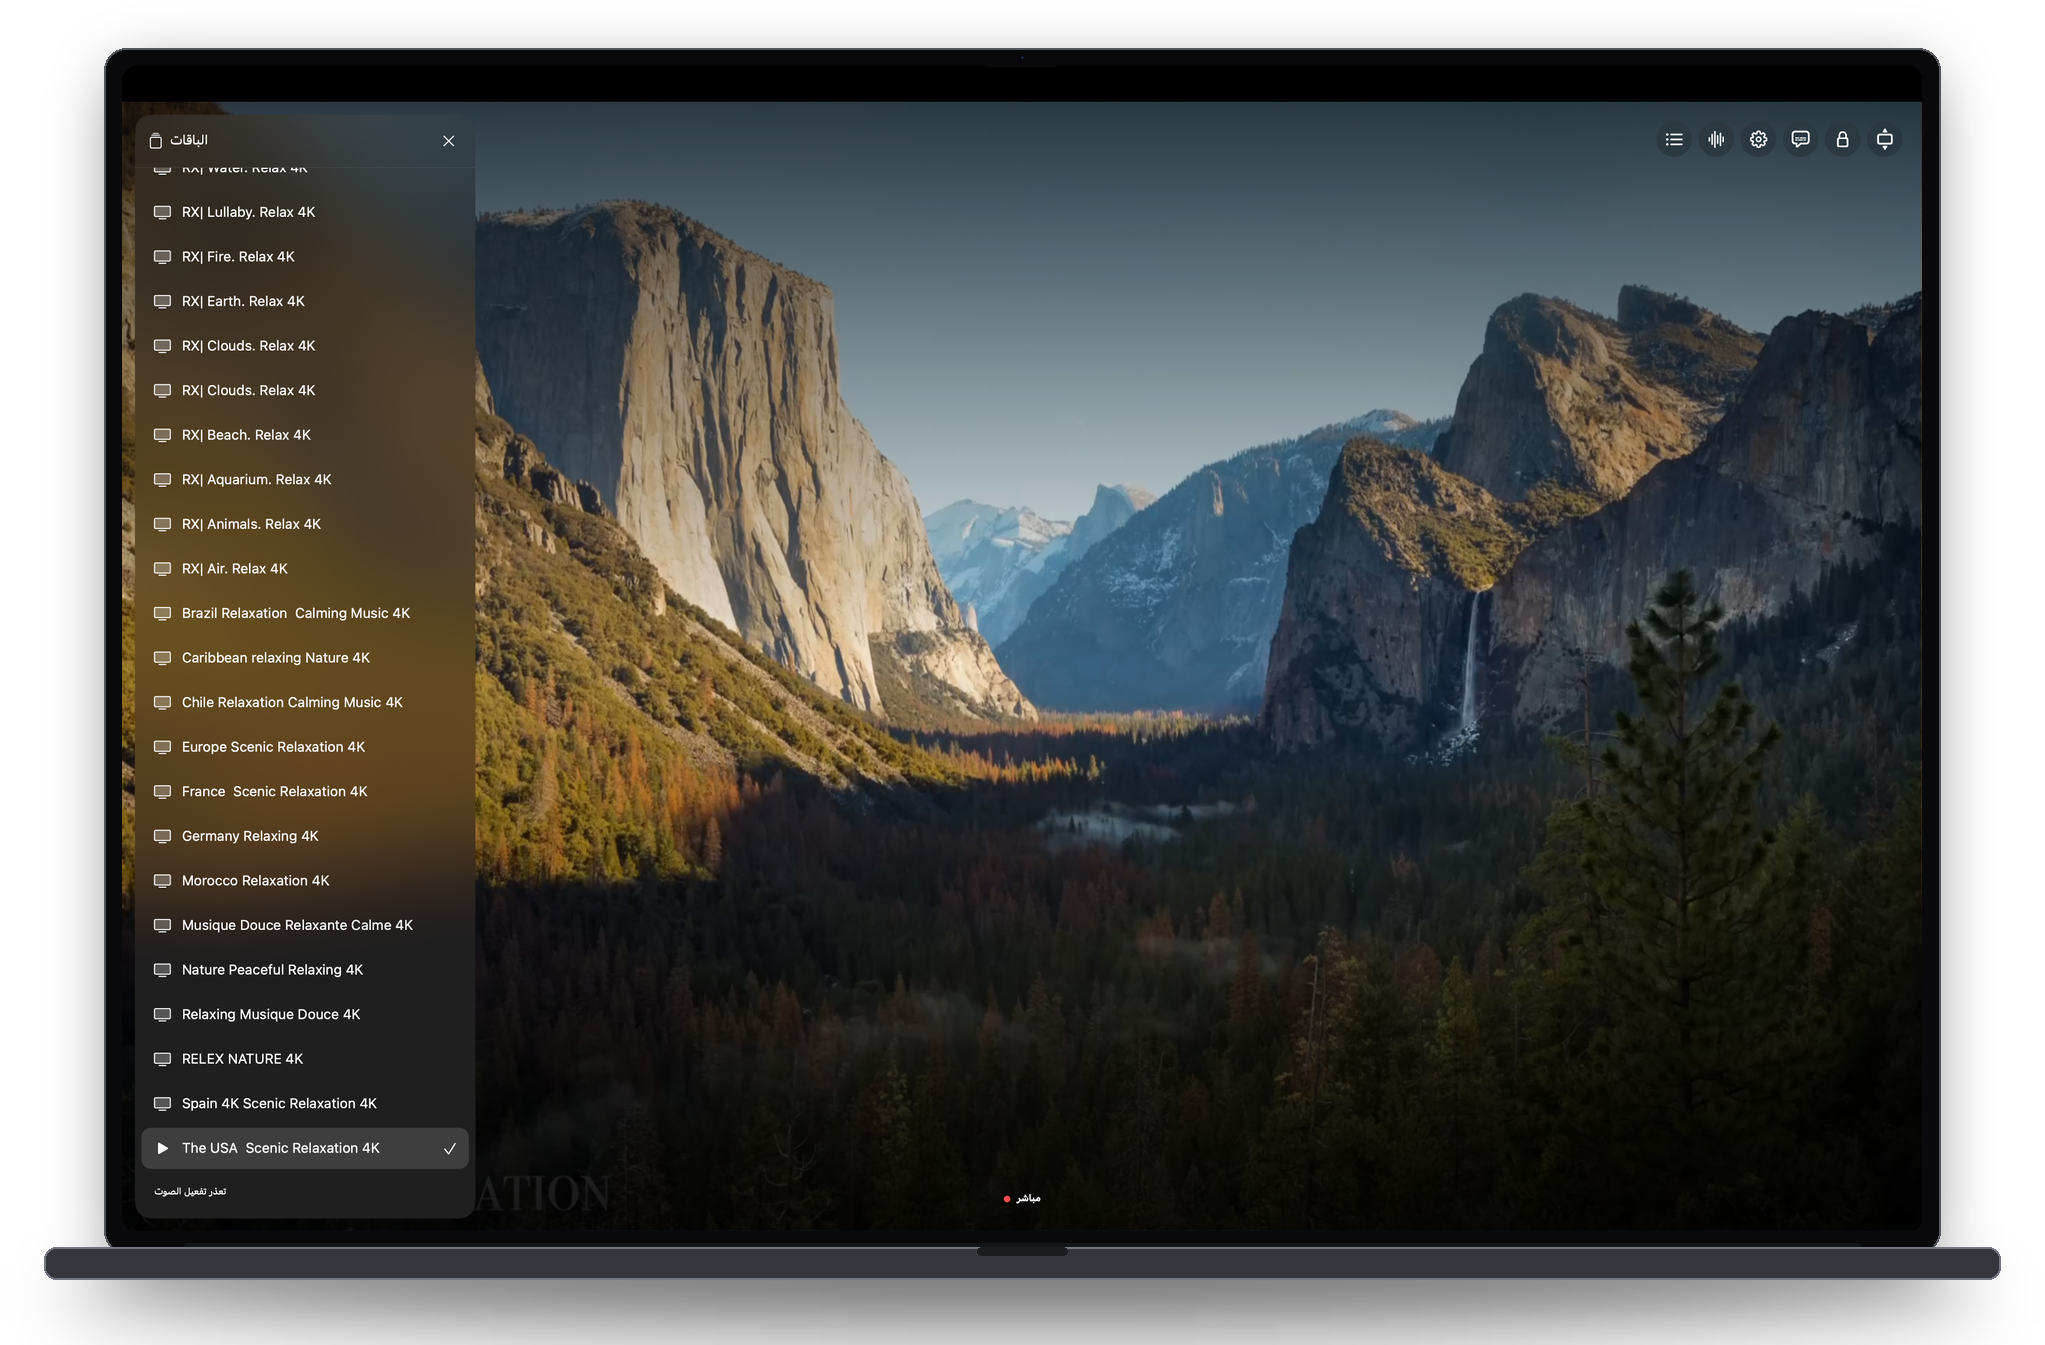
Task: Open settings gear icon
Action: pyautogui.click(x=1758, y=140)
